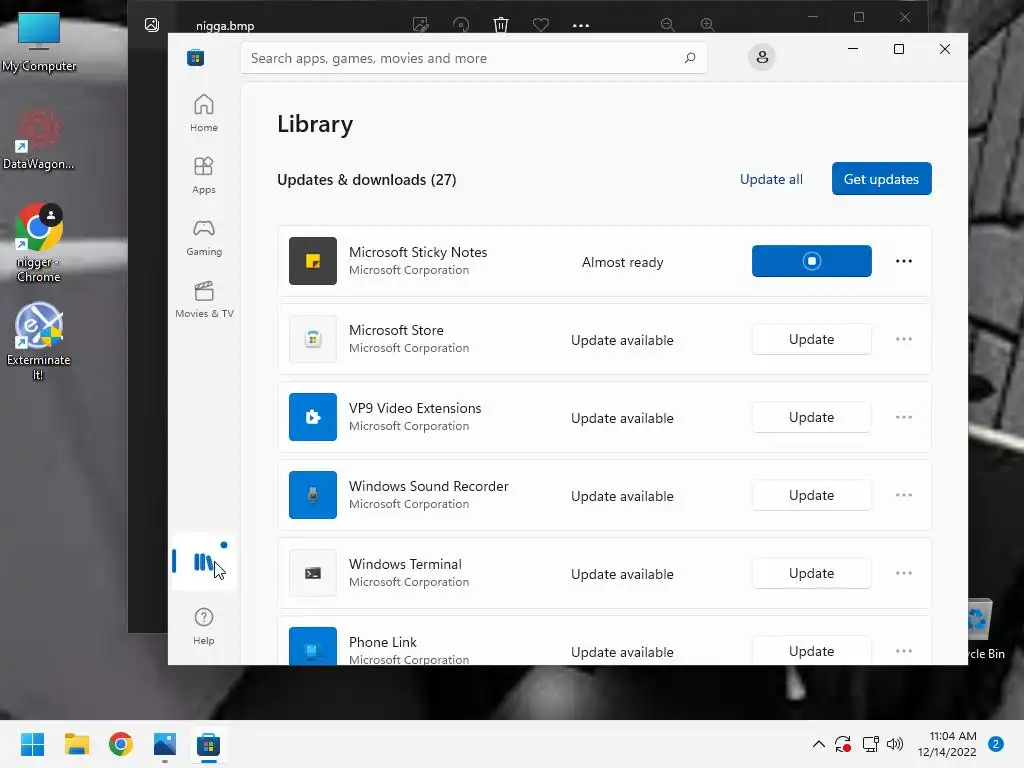Open Help in the Store sidebar
The image size is (1024, 768).
(x=204, y=626)
